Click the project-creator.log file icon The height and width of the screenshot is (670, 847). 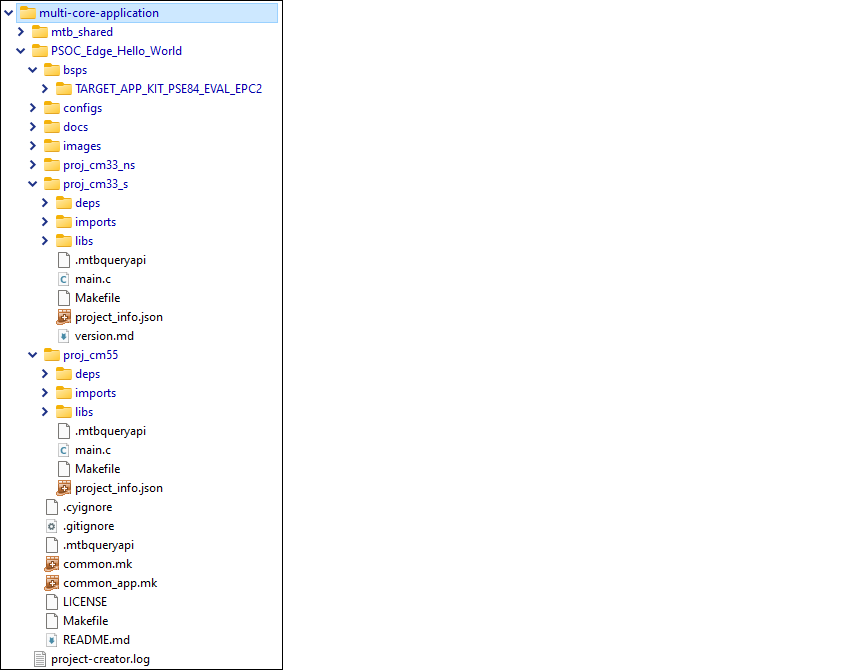tap(40, 659)
